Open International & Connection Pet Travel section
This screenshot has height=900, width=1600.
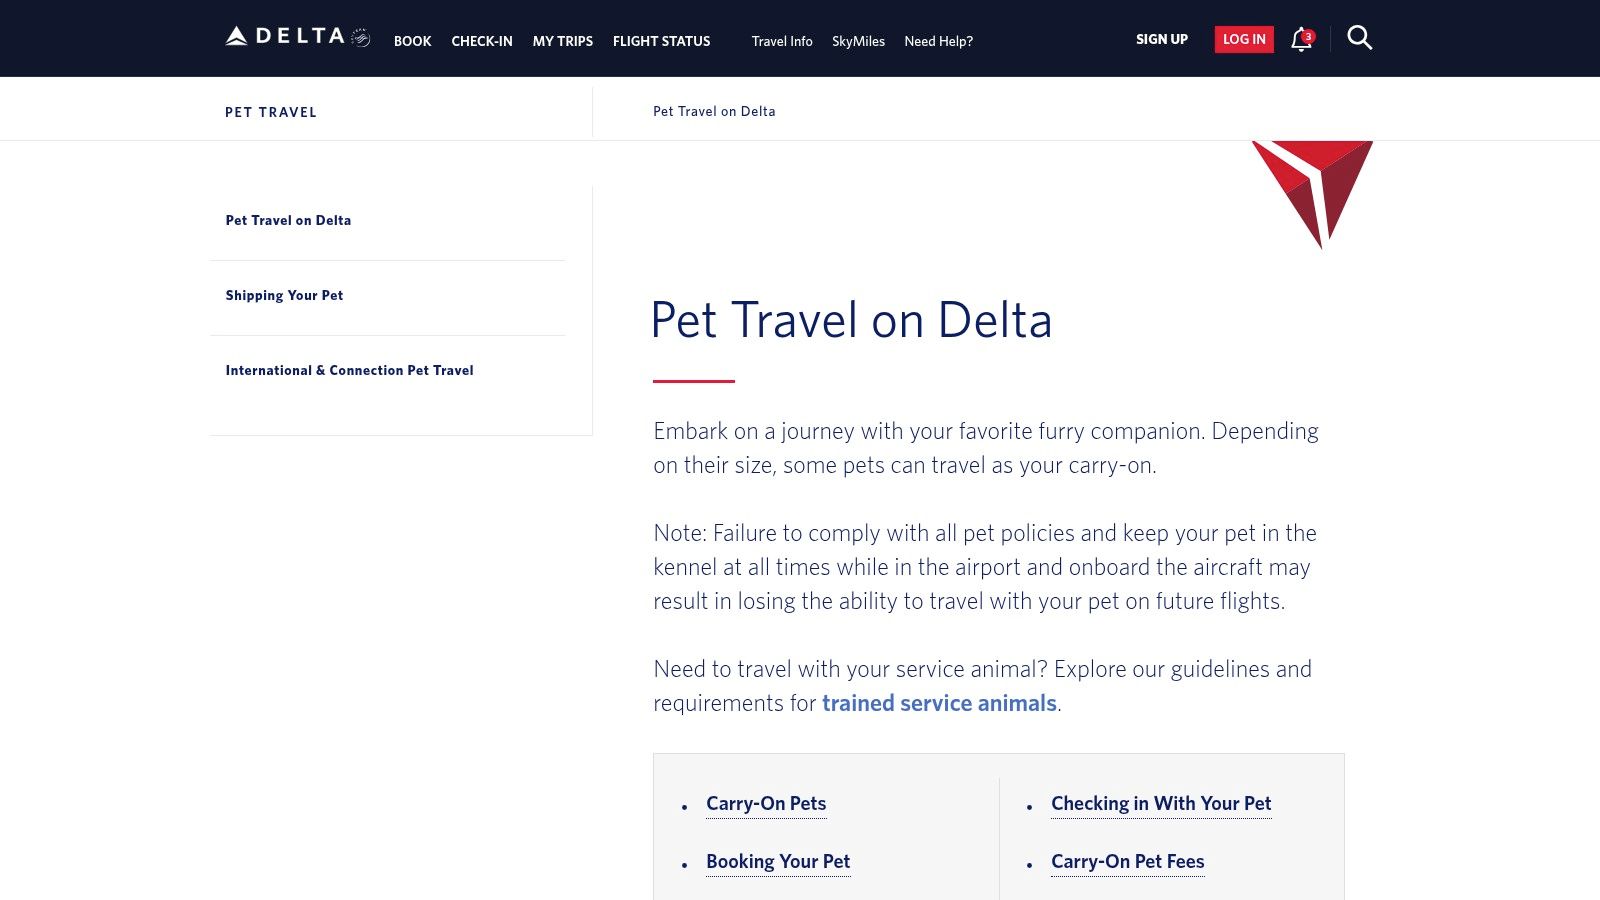[x=349, y=370]
